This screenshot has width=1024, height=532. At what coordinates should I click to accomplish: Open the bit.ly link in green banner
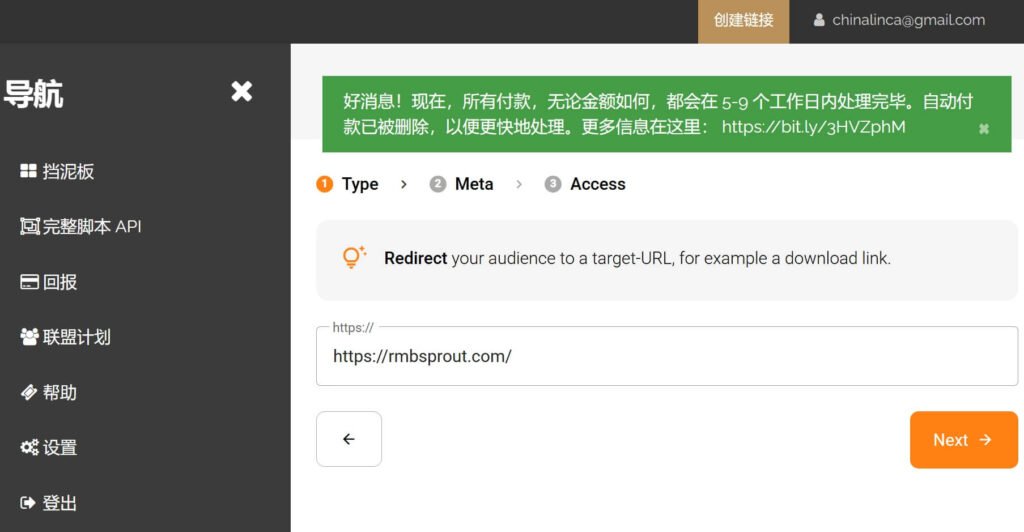click(813, 127)
